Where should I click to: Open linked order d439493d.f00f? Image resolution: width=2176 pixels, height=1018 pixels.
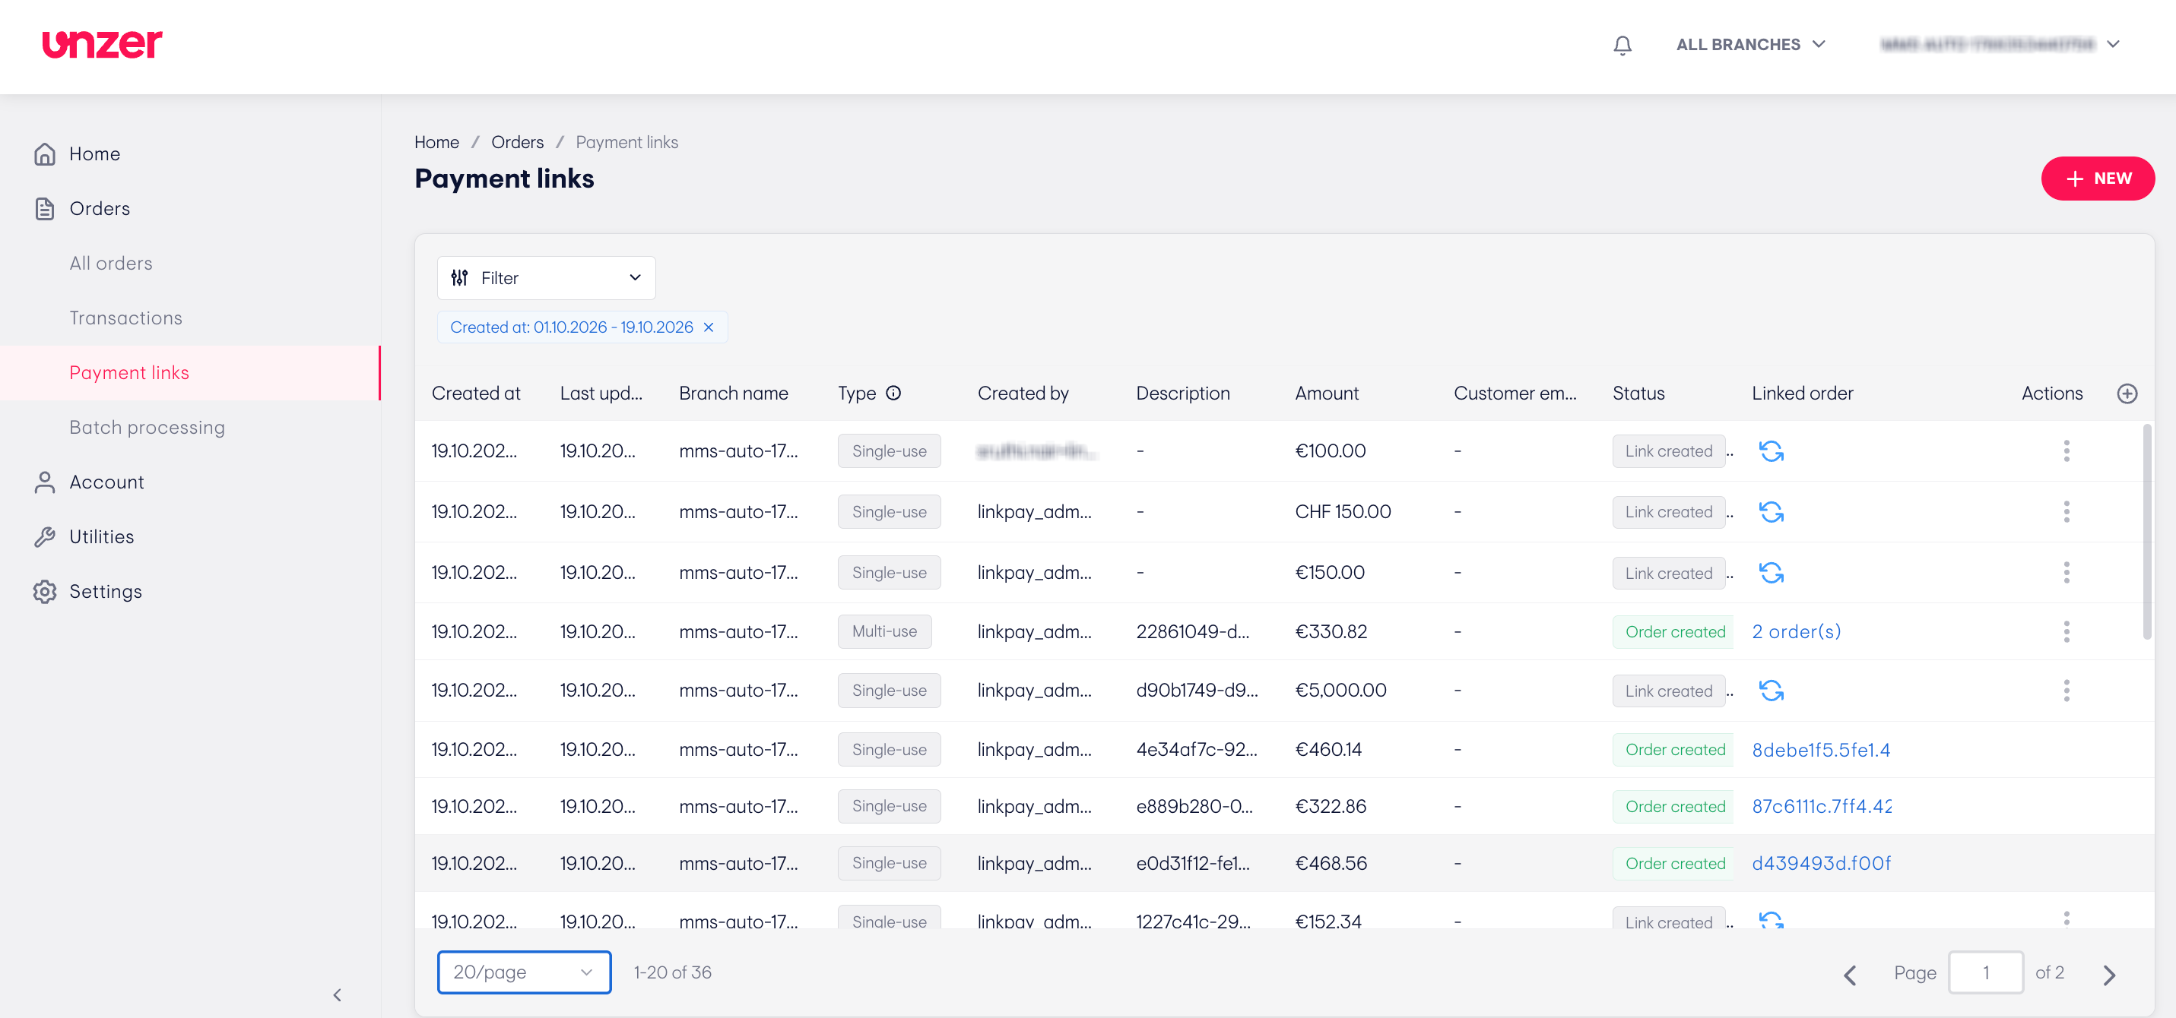point(1821,863)
